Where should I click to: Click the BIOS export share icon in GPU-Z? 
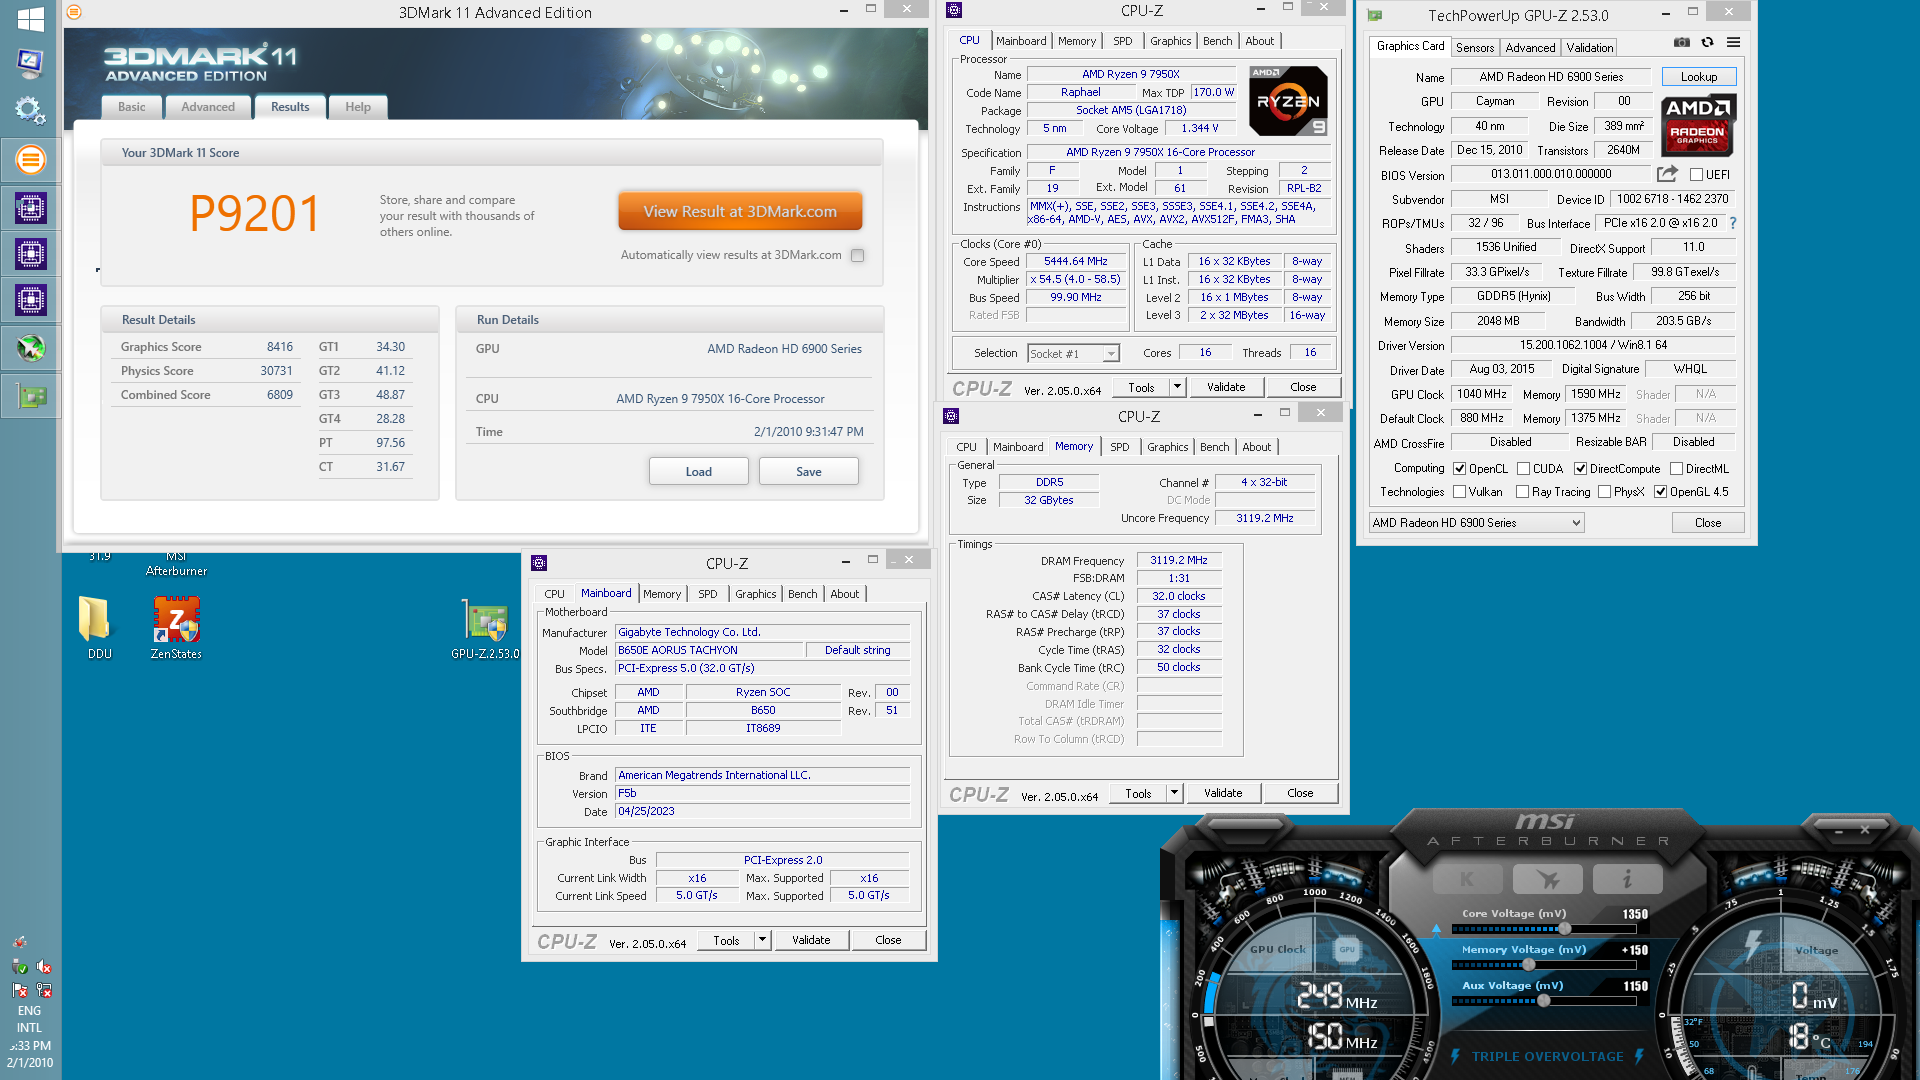(1667, 174)
